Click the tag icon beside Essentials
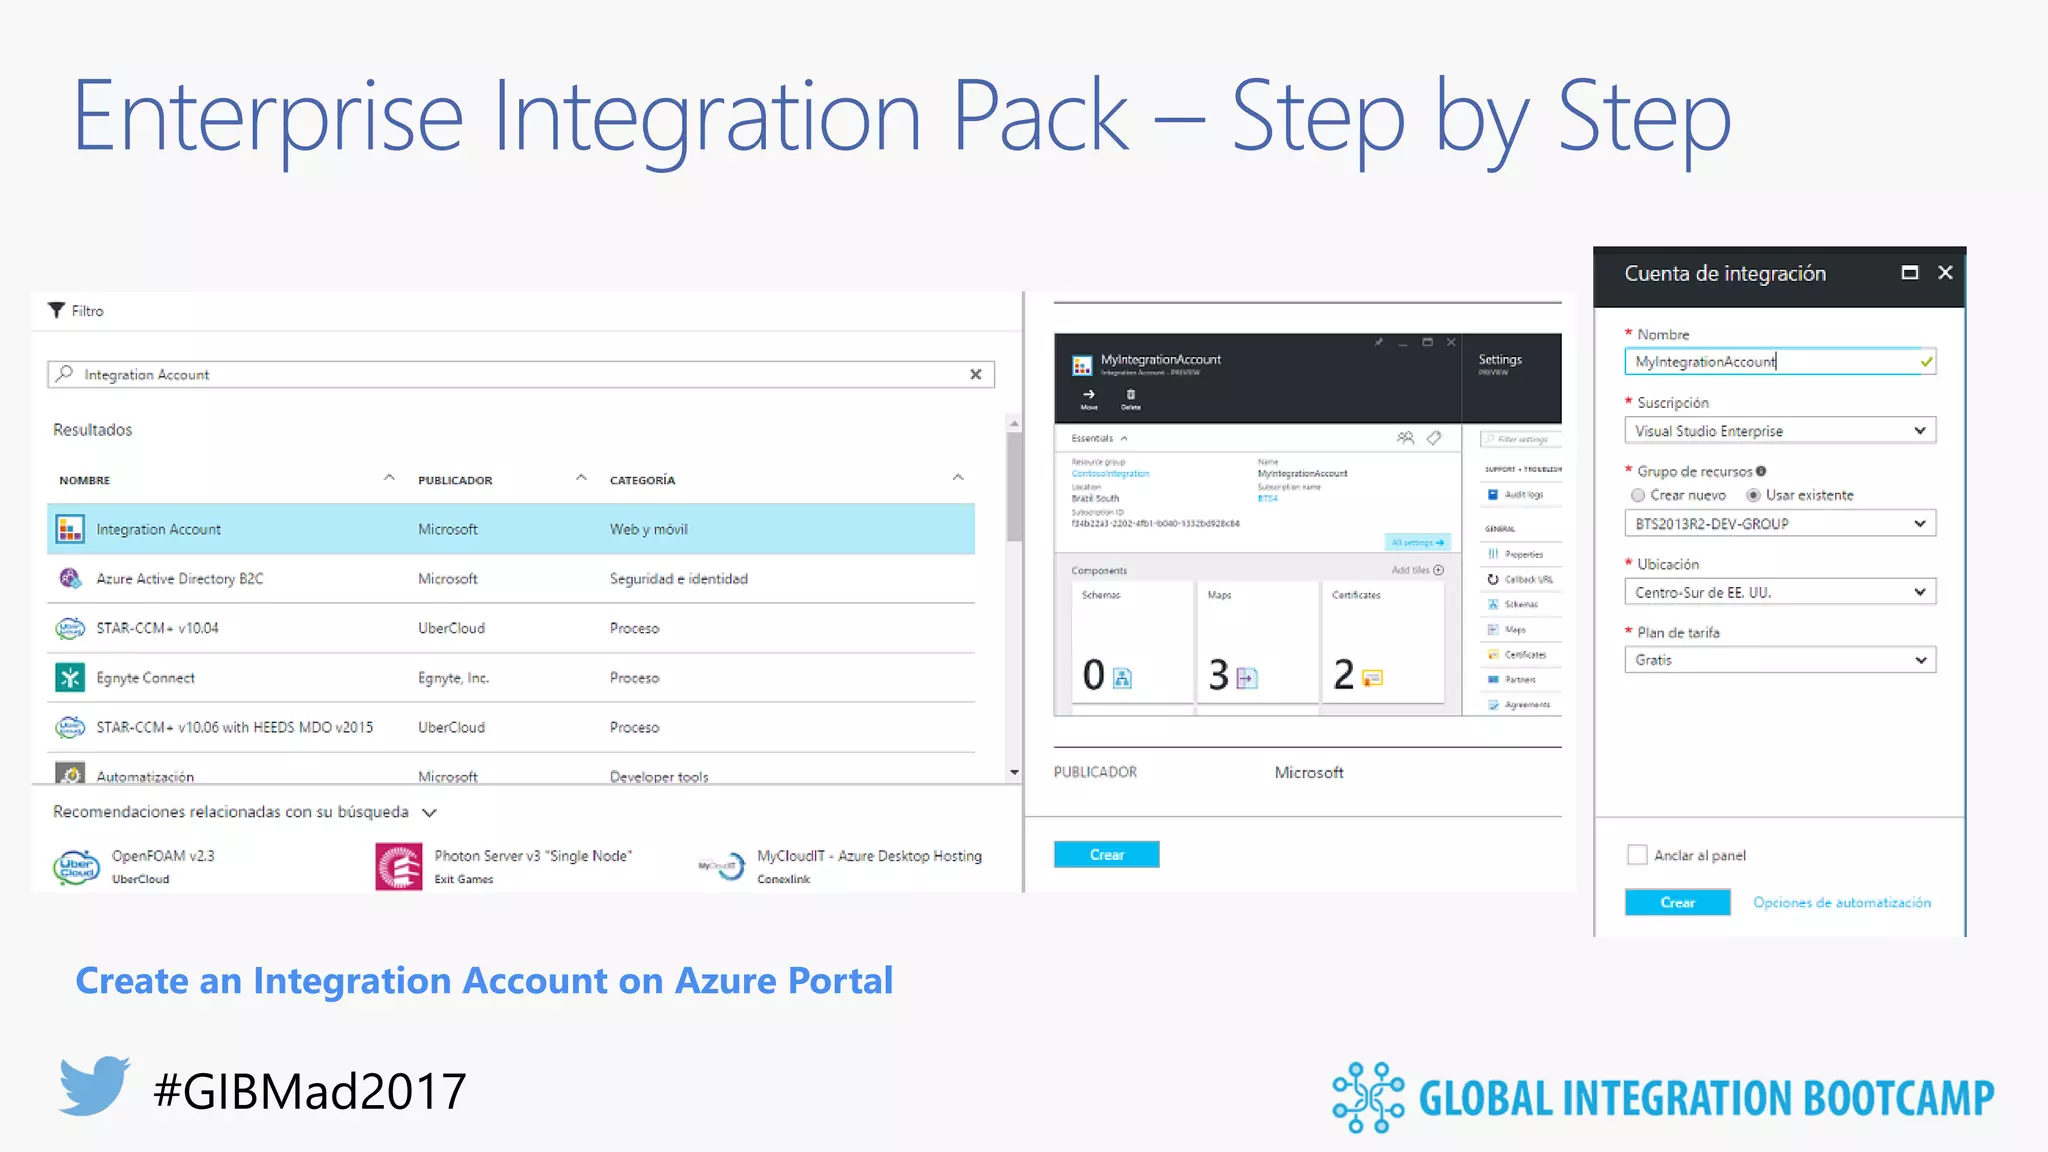 [x=1434, y=438]
